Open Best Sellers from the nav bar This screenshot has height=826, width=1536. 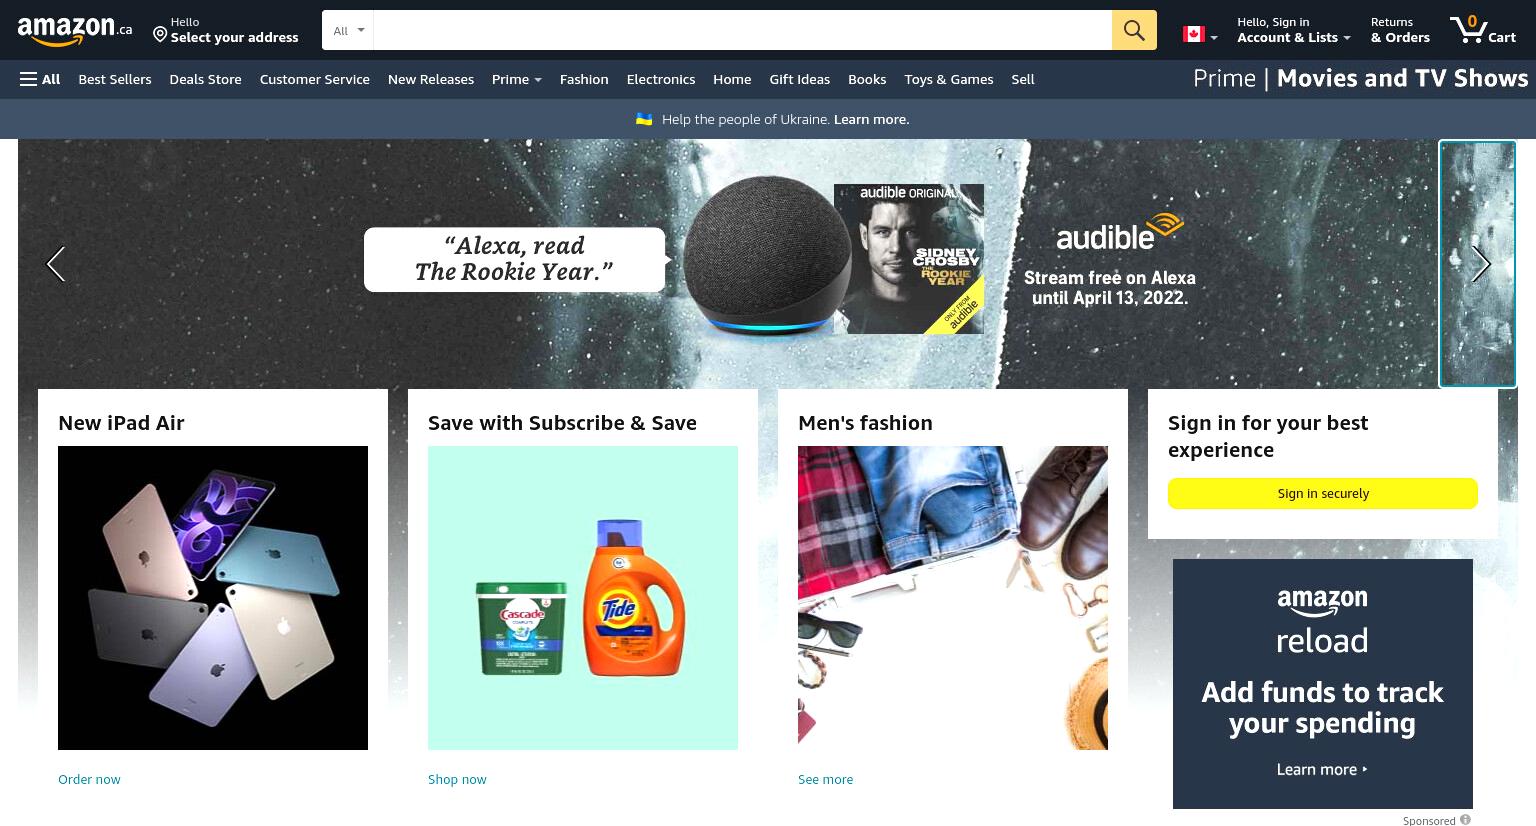tap(115, 79)
